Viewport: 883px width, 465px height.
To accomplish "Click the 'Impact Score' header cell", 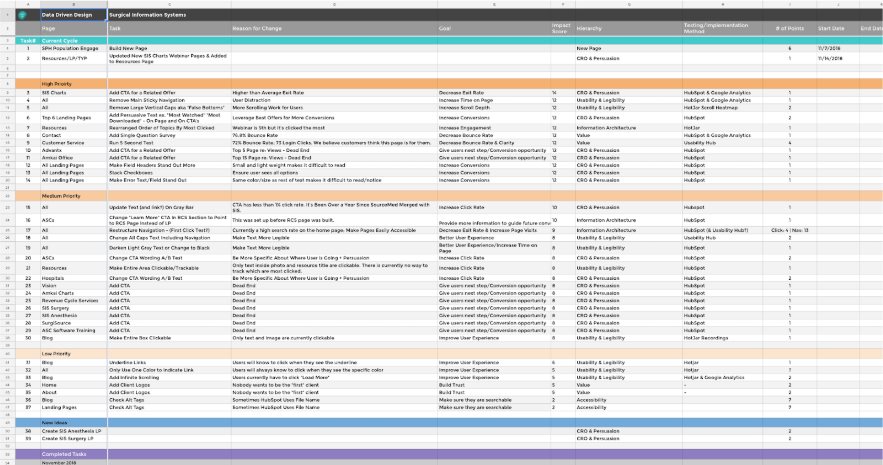I will [561, 29].
